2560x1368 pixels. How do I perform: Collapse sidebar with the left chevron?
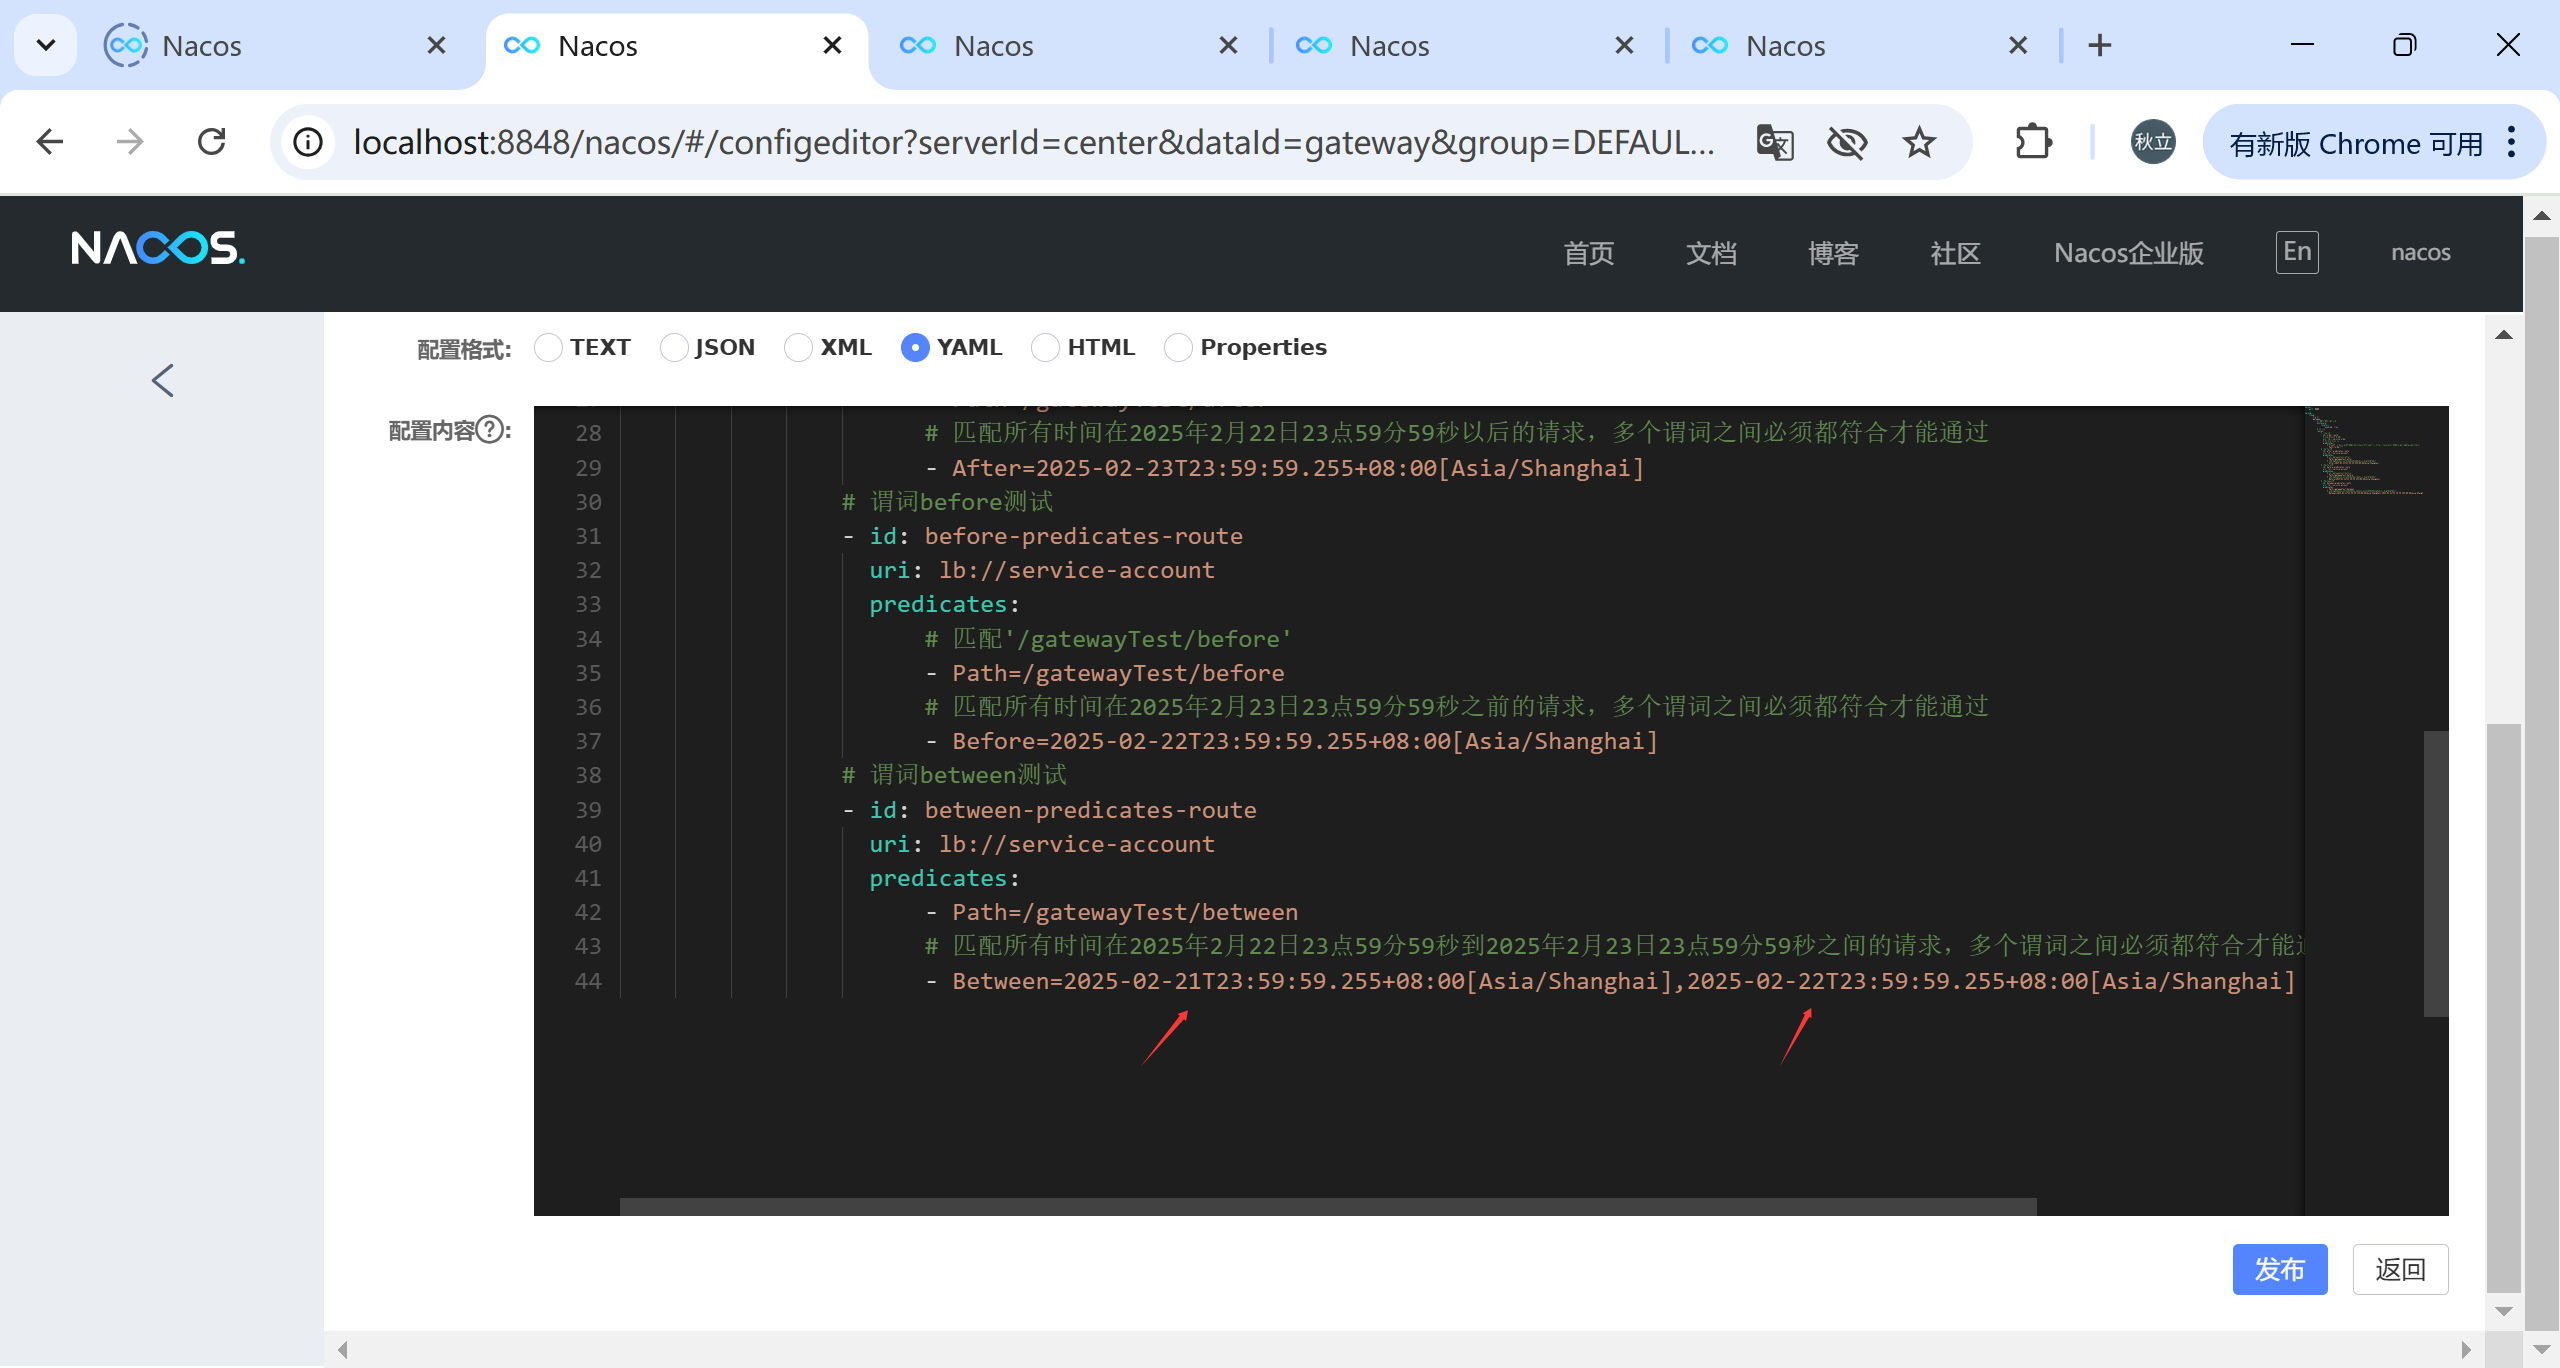[x=163, y=380]
